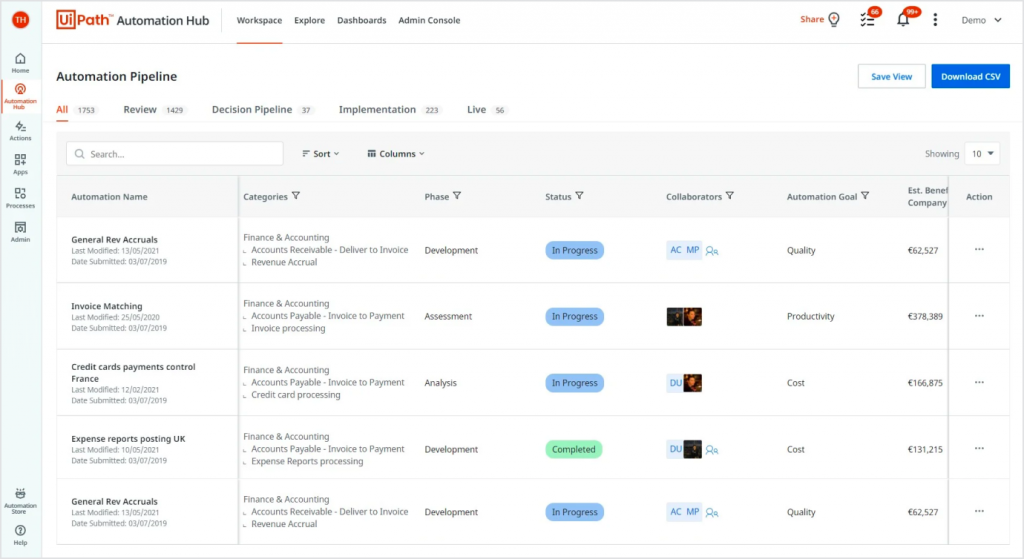
Task: Click the Completed status badge
Action: 573,449
